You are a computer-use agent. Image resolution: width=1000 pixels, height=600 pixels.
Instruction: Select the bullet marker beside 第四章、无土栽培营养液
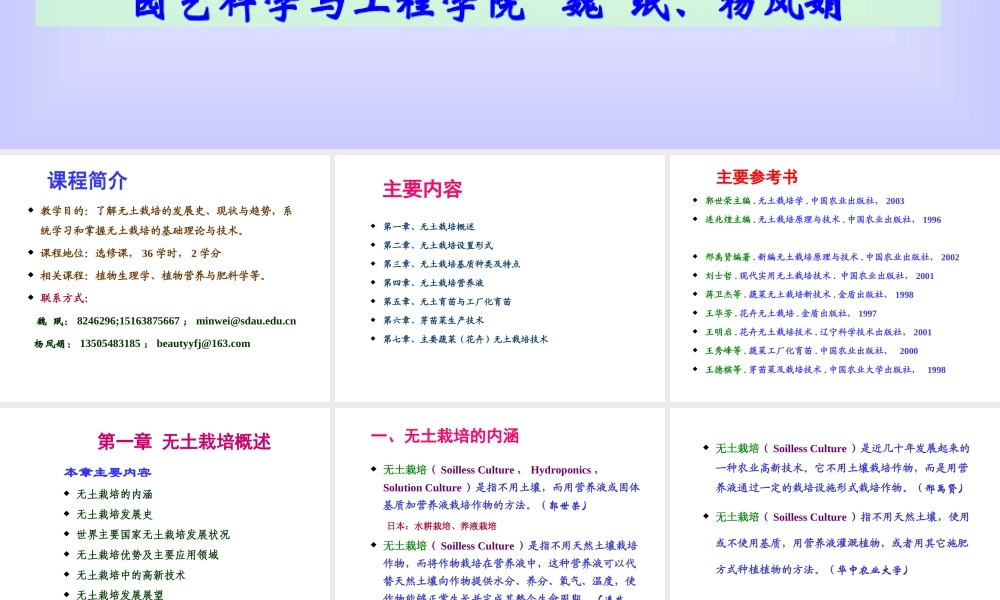pyautogui.click(x=370, y=282)
